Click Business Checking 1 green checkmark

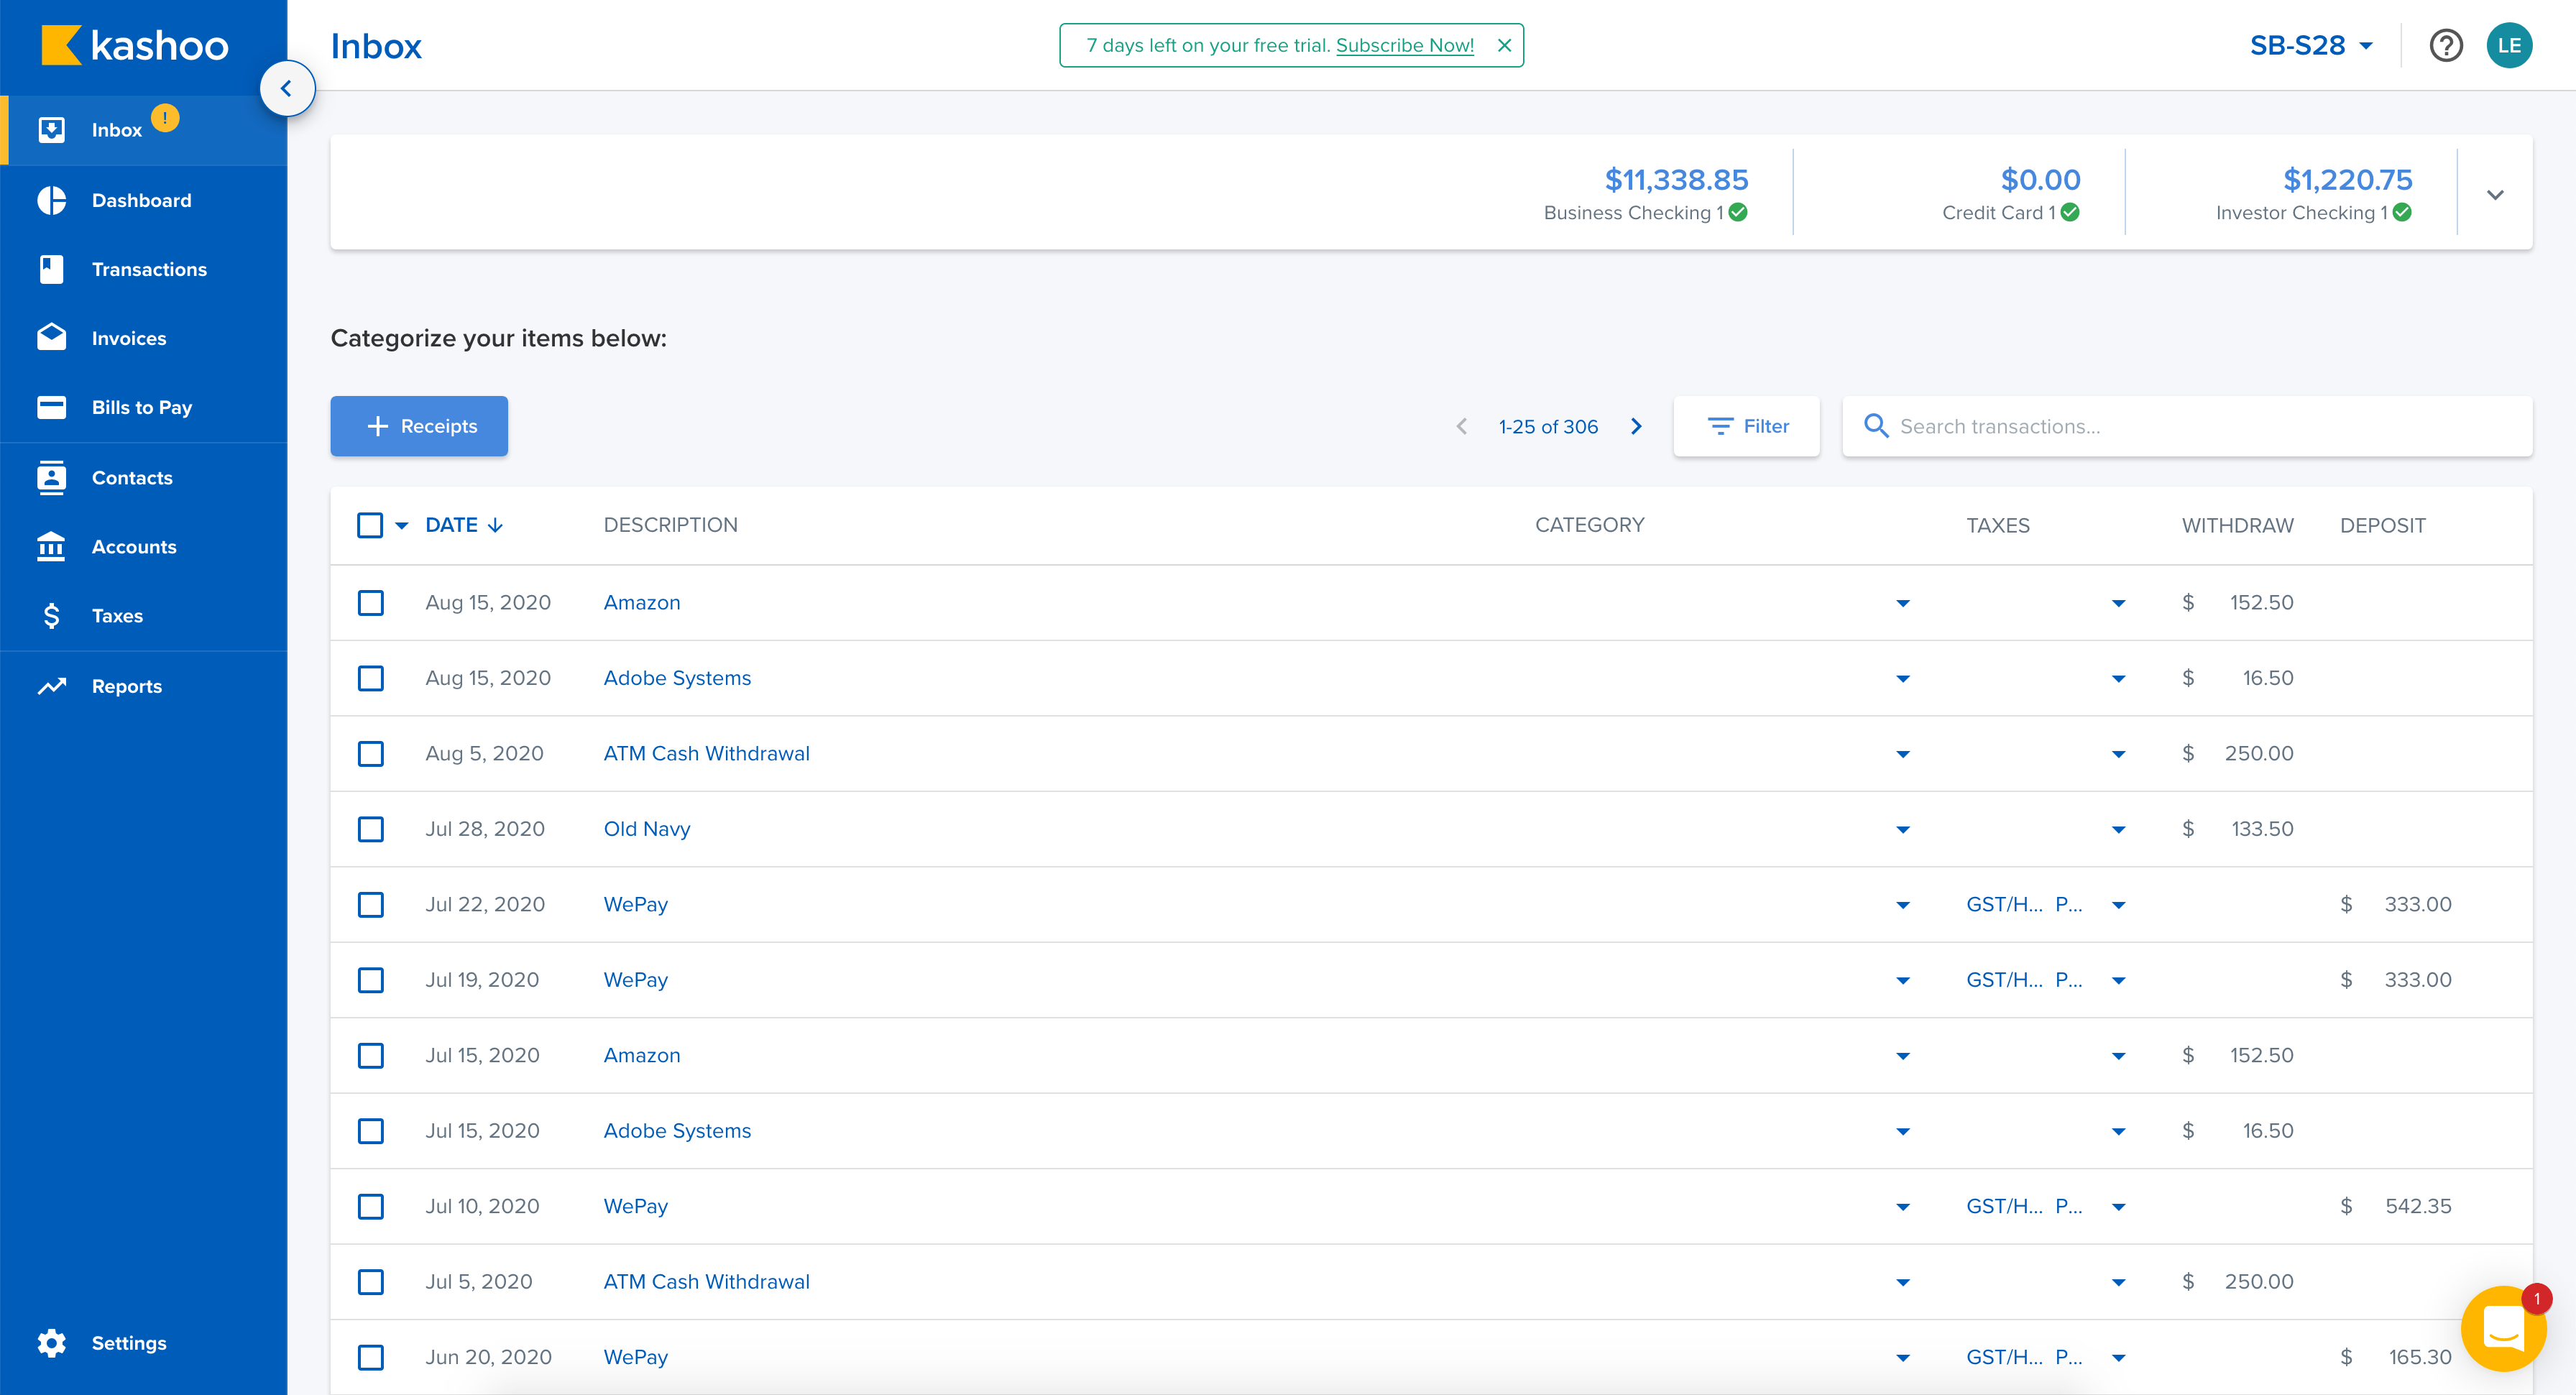[1738, 212]
